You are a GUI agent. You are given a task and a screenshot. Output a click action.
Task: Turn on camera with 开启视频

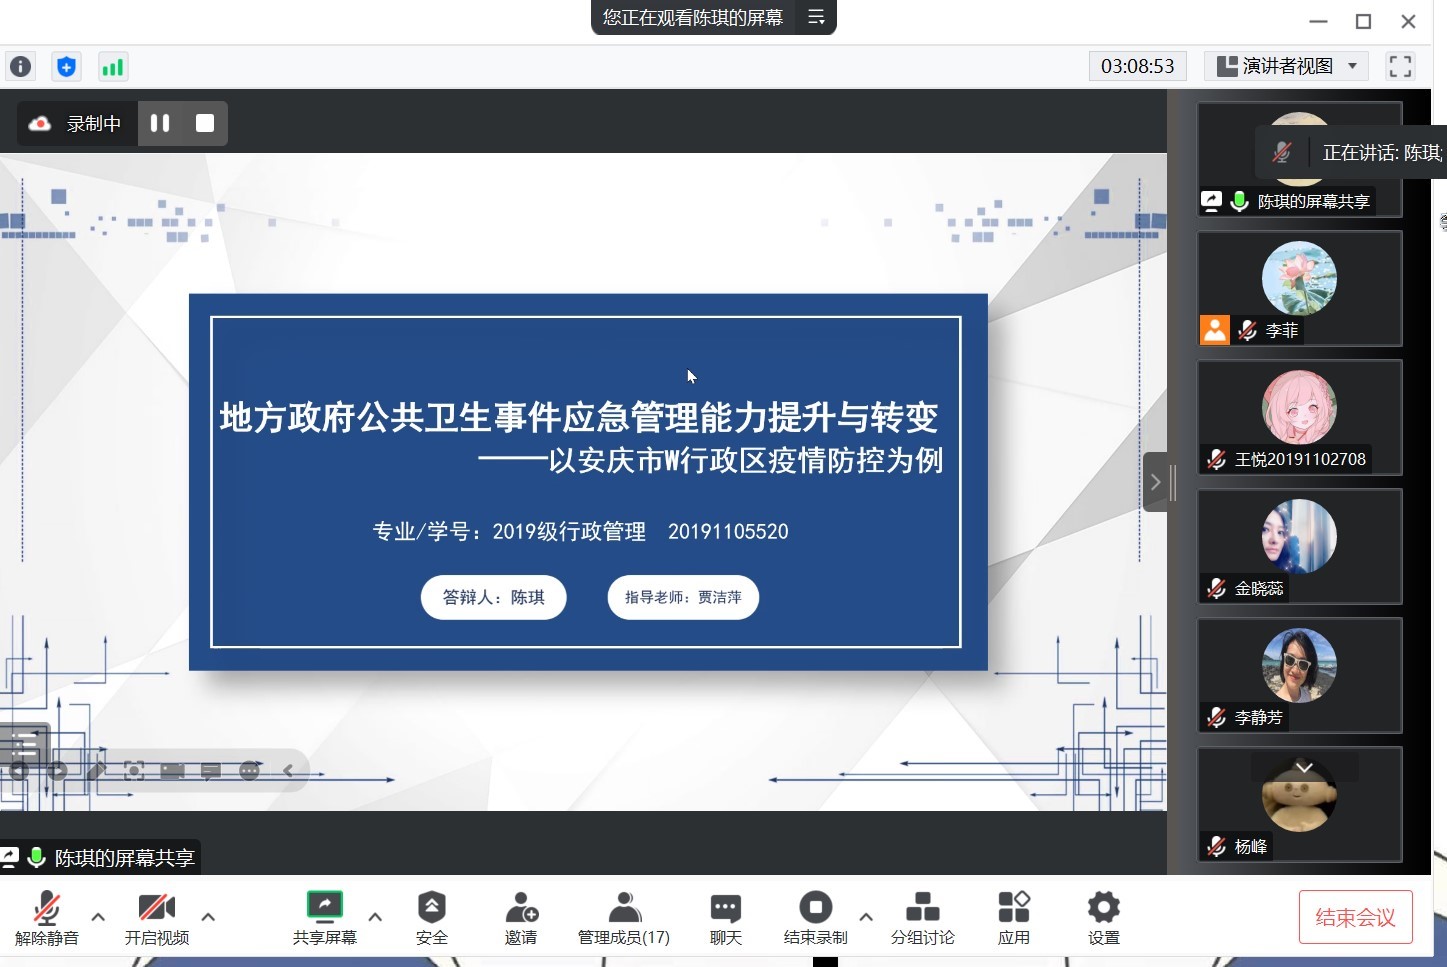pos(156,918)
